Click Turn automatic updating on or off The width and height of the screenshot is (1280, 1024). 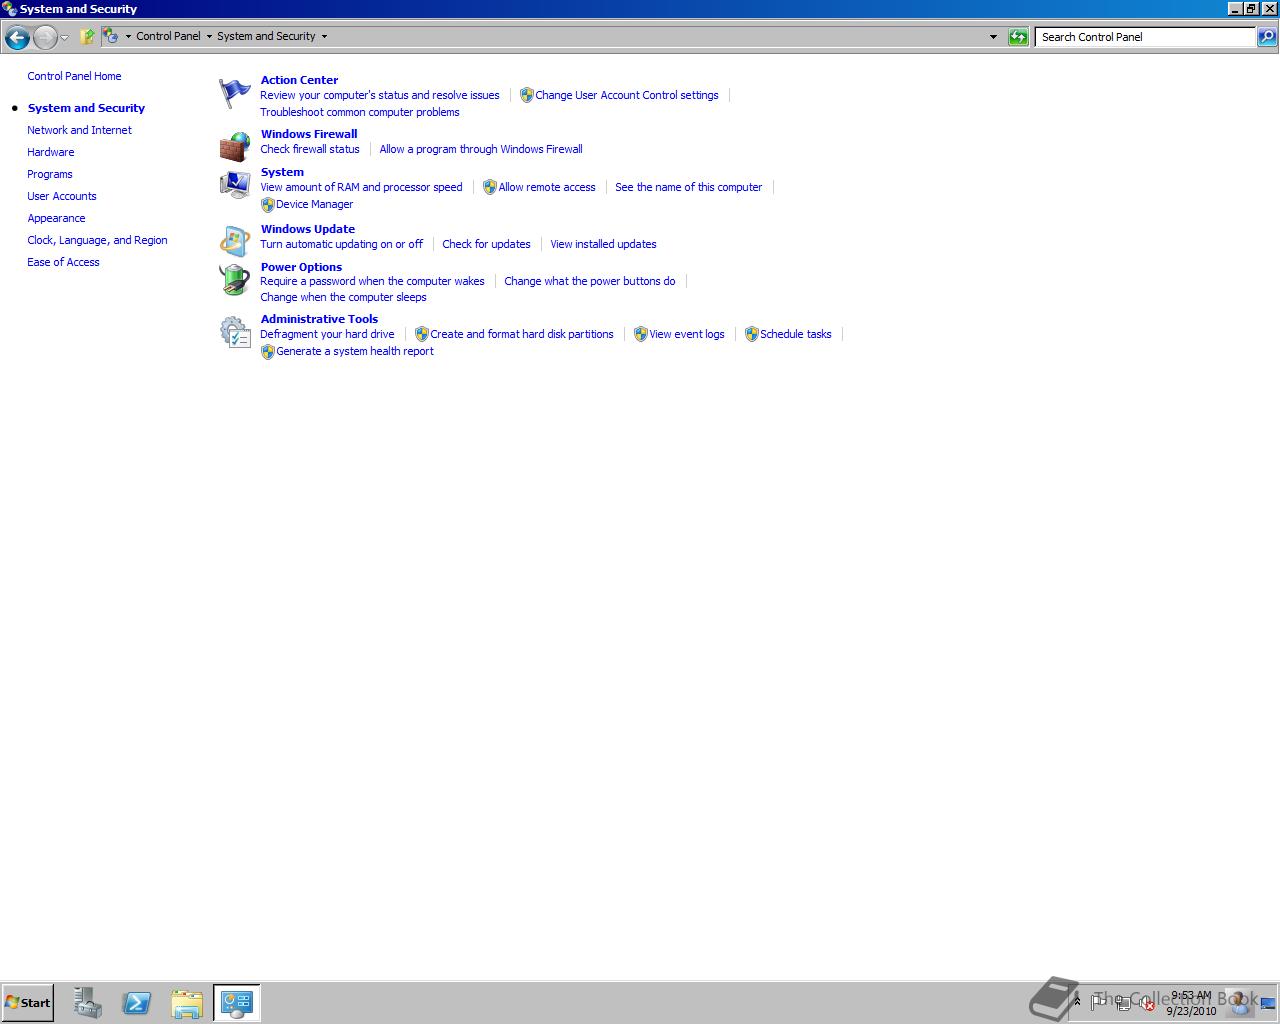[x=341, y=244]
